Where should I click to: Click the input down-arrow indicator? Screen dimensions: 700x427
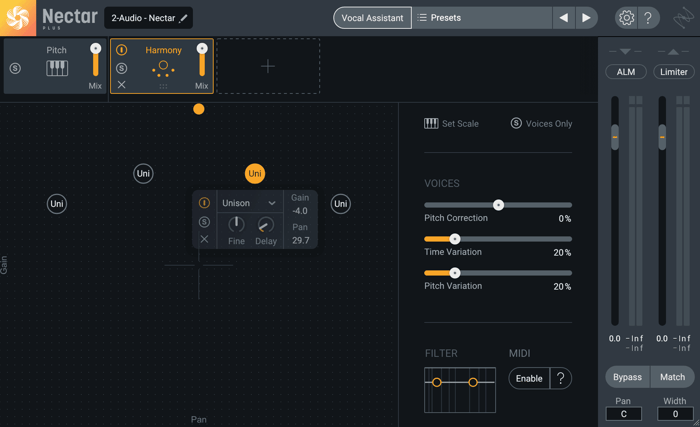pos(625,51)
